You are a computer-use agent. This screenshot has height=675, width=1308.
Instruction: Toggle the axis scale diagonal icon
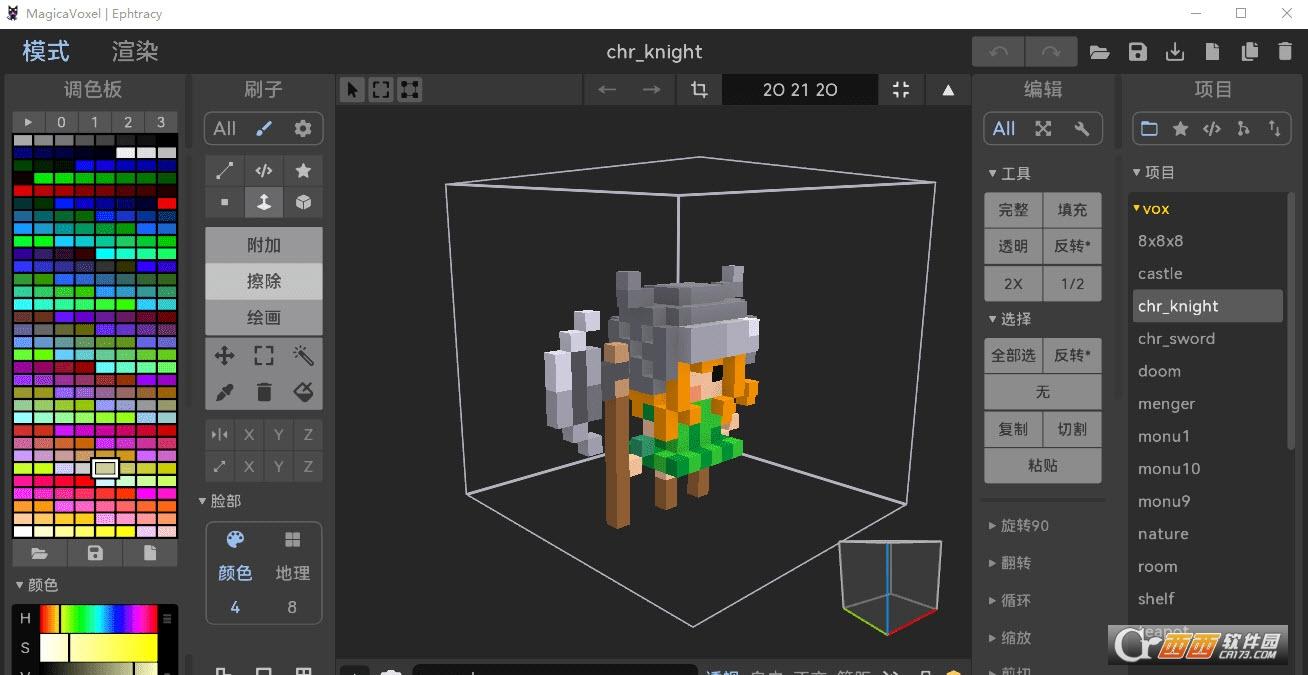click(220, 466)
